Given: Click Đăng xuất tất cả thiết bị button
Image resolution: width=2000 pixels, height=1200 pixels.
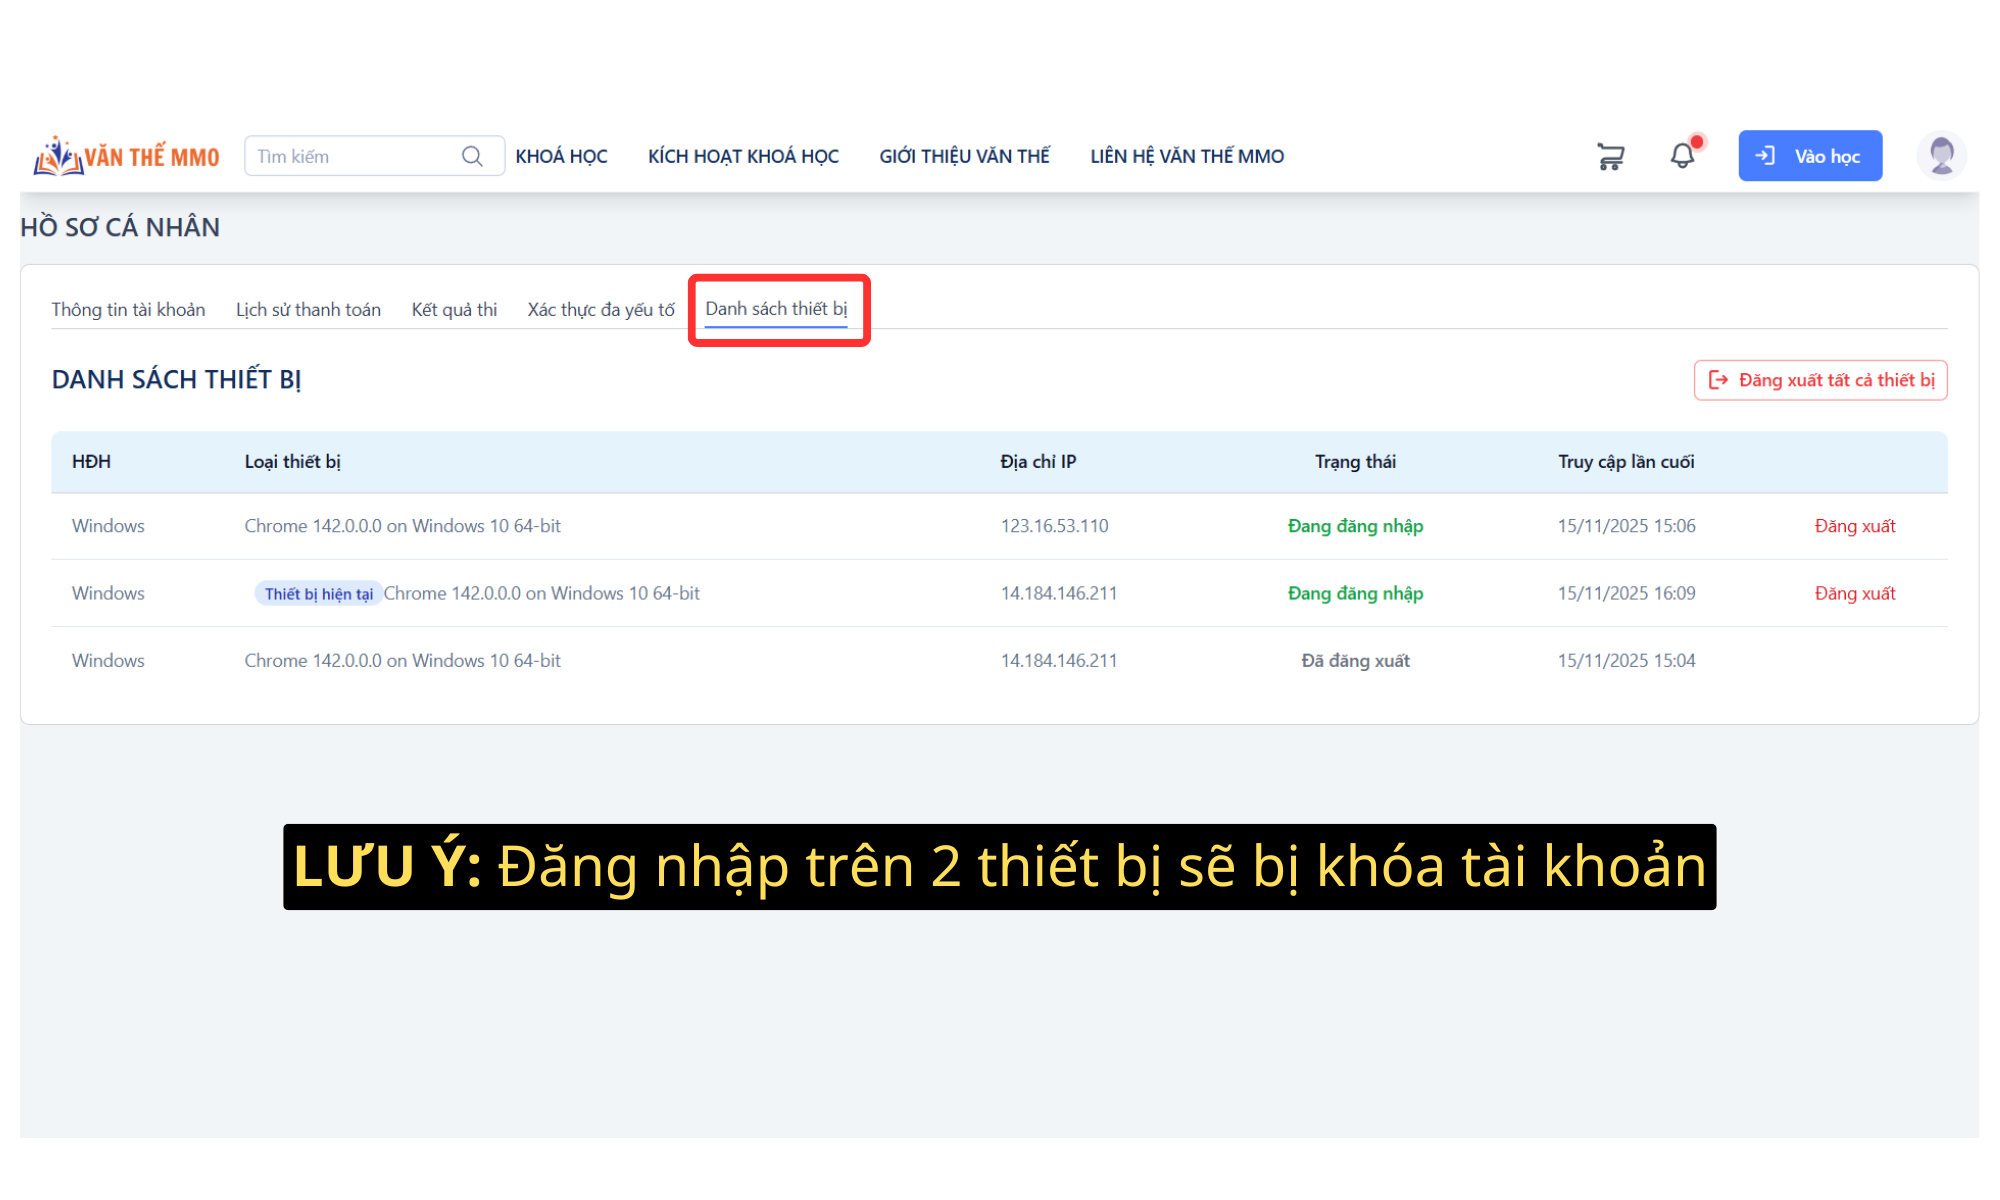Looking at the screenshot, I should [1820, 380].
